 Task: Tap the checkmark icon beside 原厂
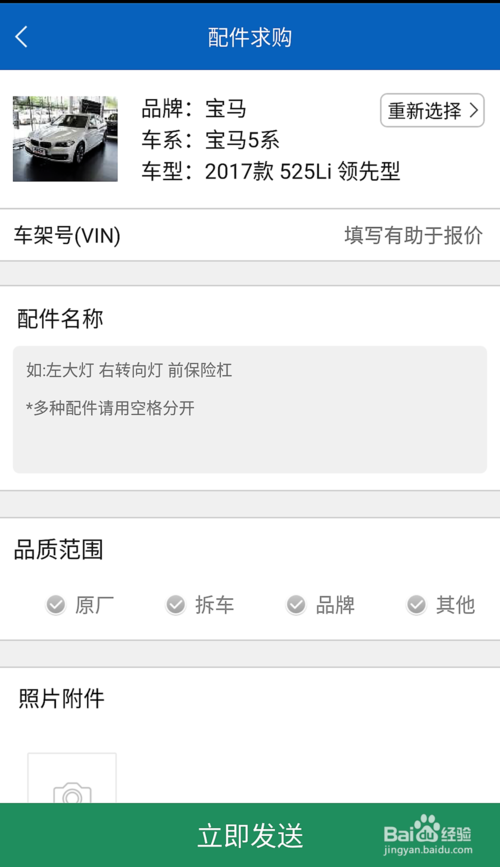coord(55,605)
